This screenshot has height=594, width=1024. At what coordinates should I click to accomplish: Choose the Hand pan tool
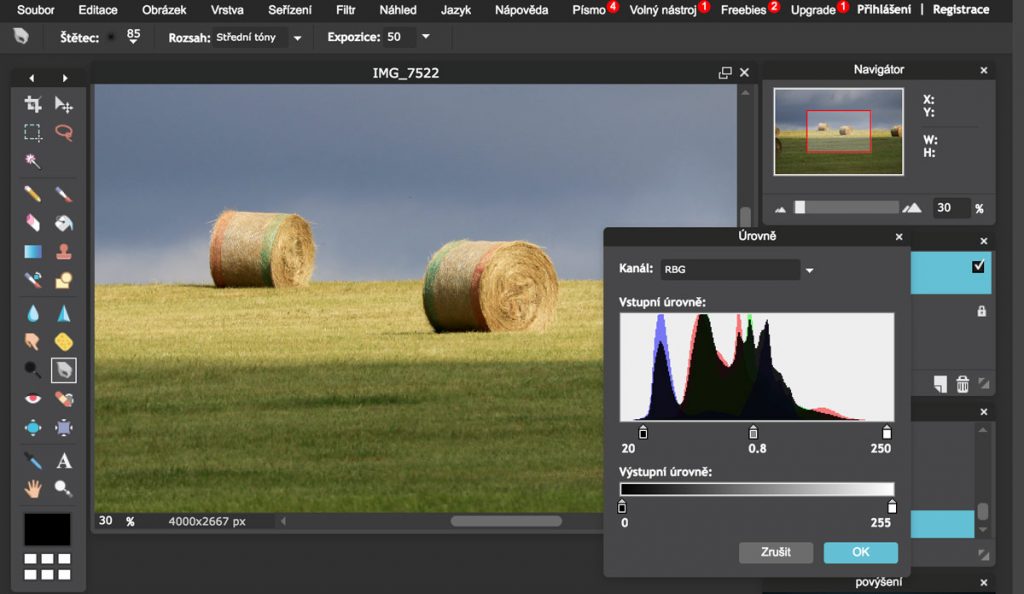tap(33, 489)
